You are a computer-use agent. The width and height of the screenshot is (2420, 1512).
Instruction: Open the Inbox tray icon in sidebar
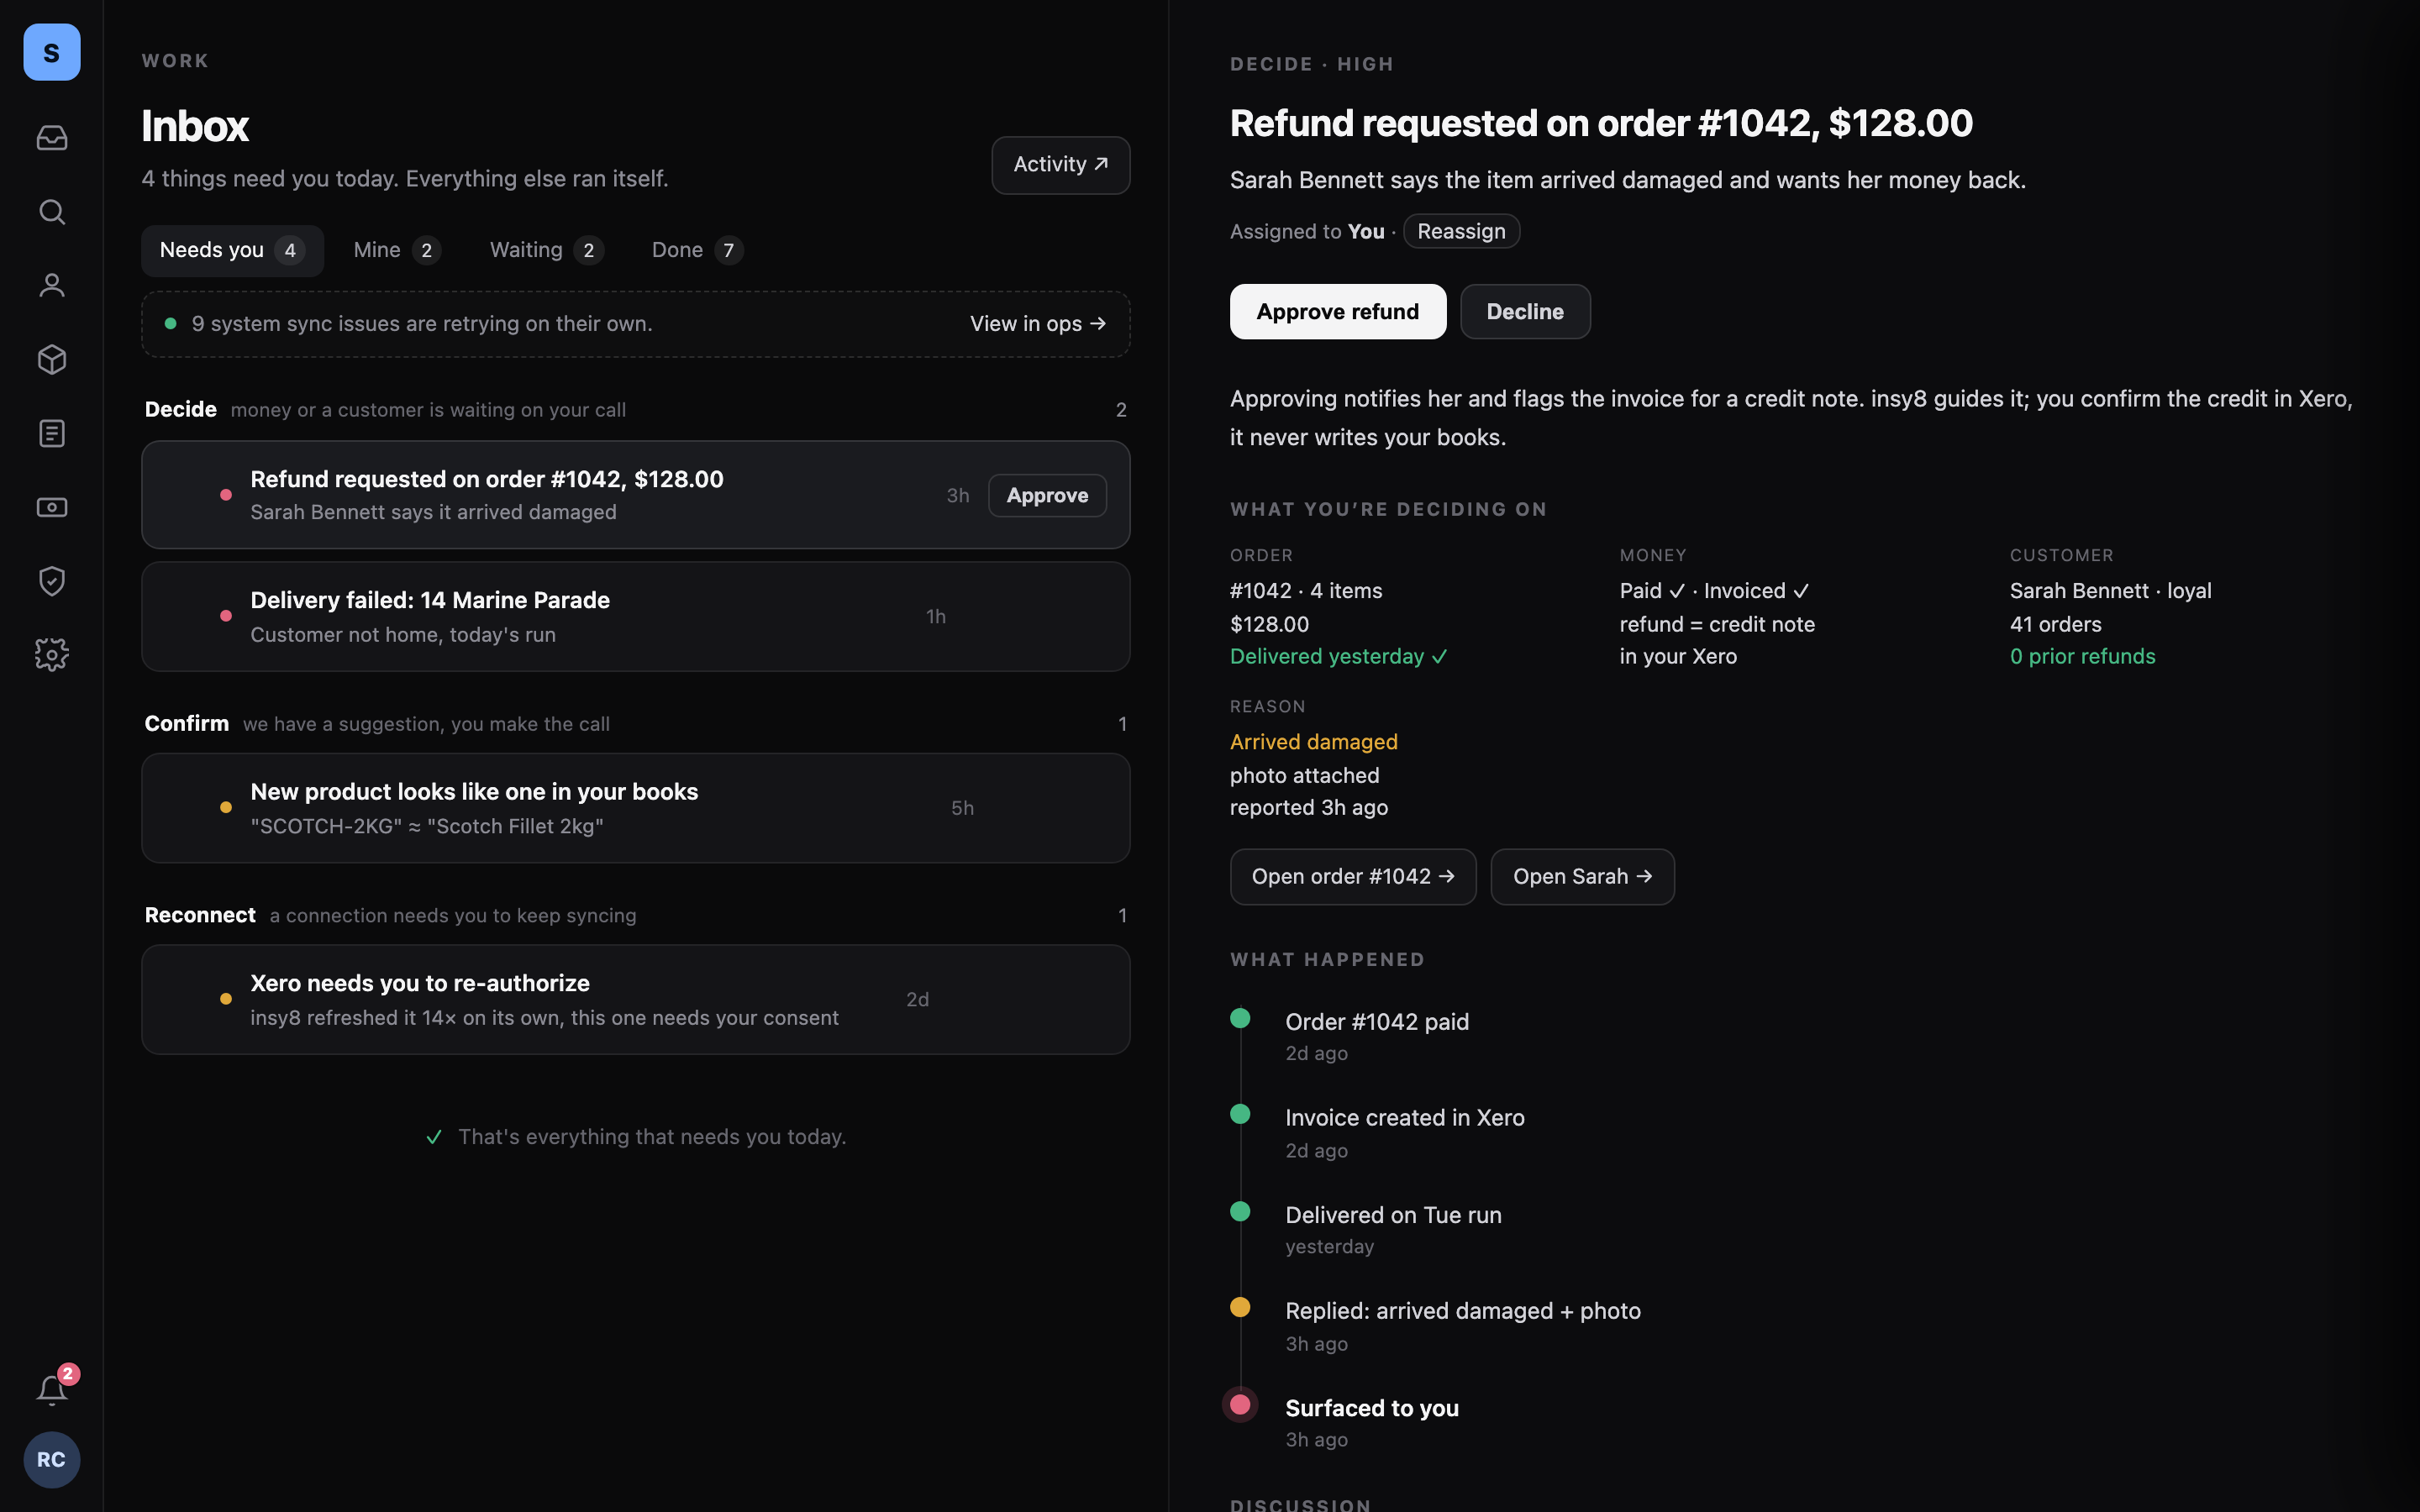point(52,138)
